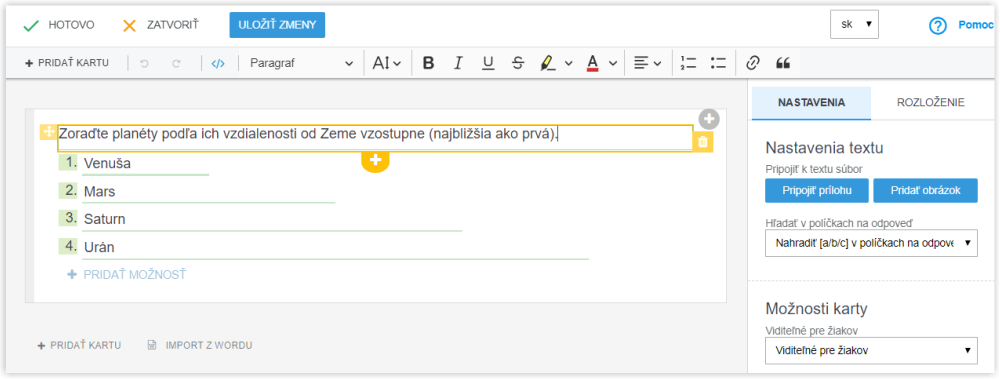Click the Pridať obrázok button
Screen dimensions: 1000x379
[925, 191]
